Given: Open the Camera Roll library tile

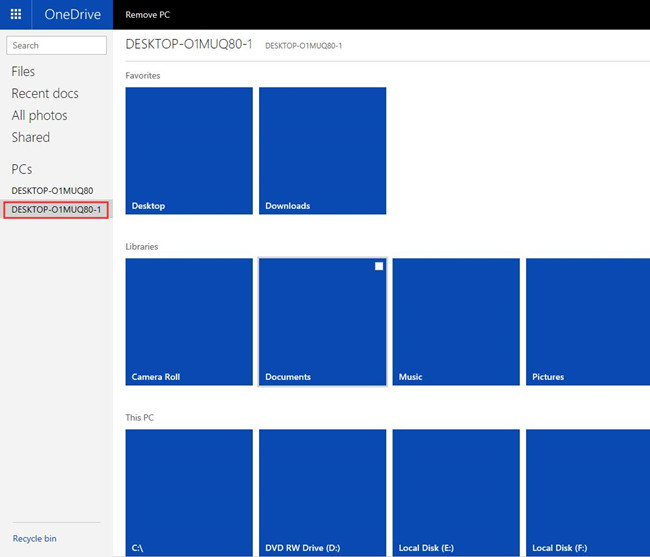Looking at the screenshot, I should (189, 322).
